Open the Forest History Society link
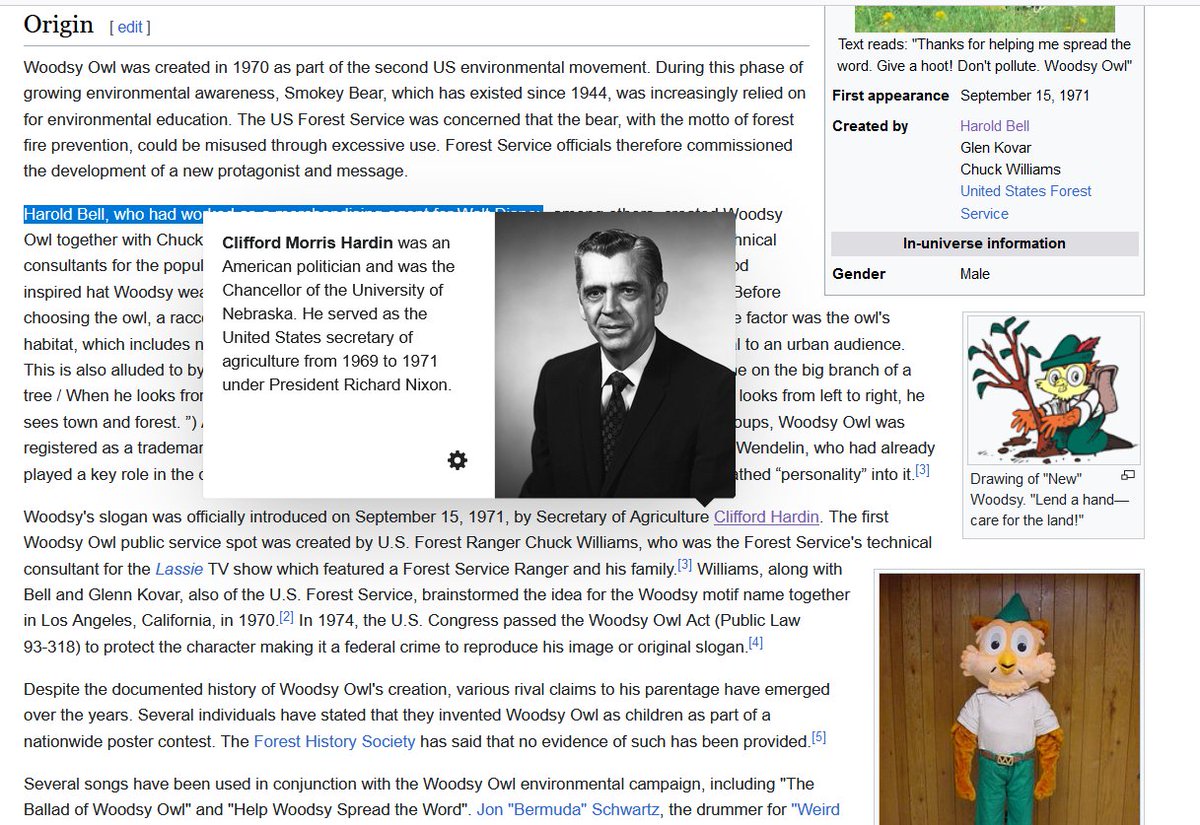The width and height of the screenshot is (1200, 825). tap(334, 741)
